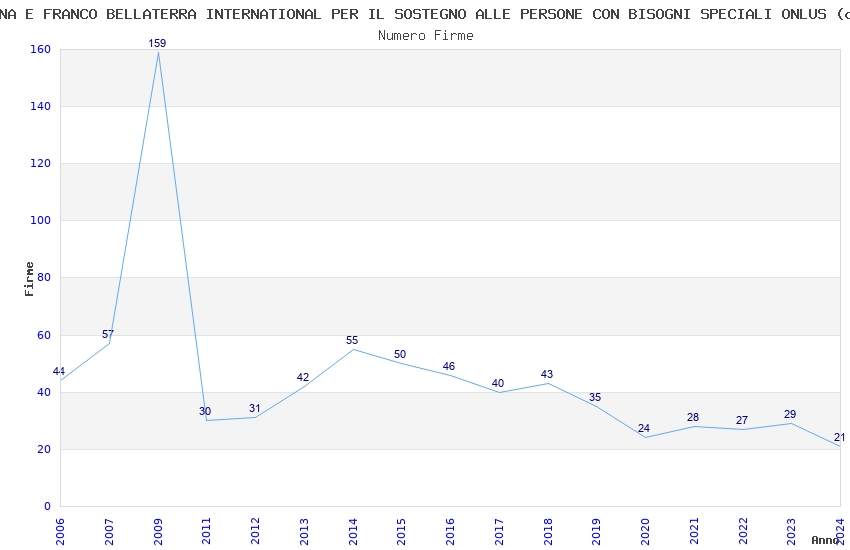Click the x-axis year label 2017
Image resolution: width=850 pixels, height=550 pixels.
click(499, 531)
